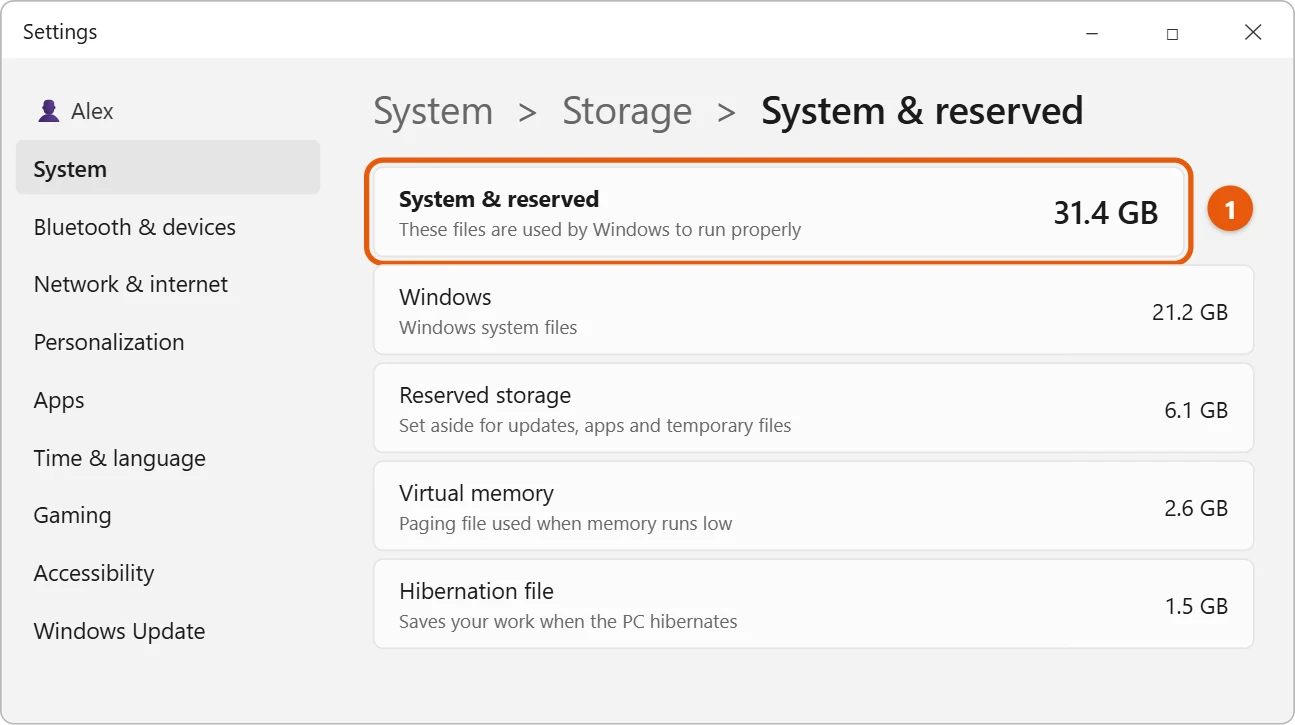This screenshot has height=725, width=1295.
Task: Go back to Storage via the breadcrumb
Action: click(x=627, y=111)
